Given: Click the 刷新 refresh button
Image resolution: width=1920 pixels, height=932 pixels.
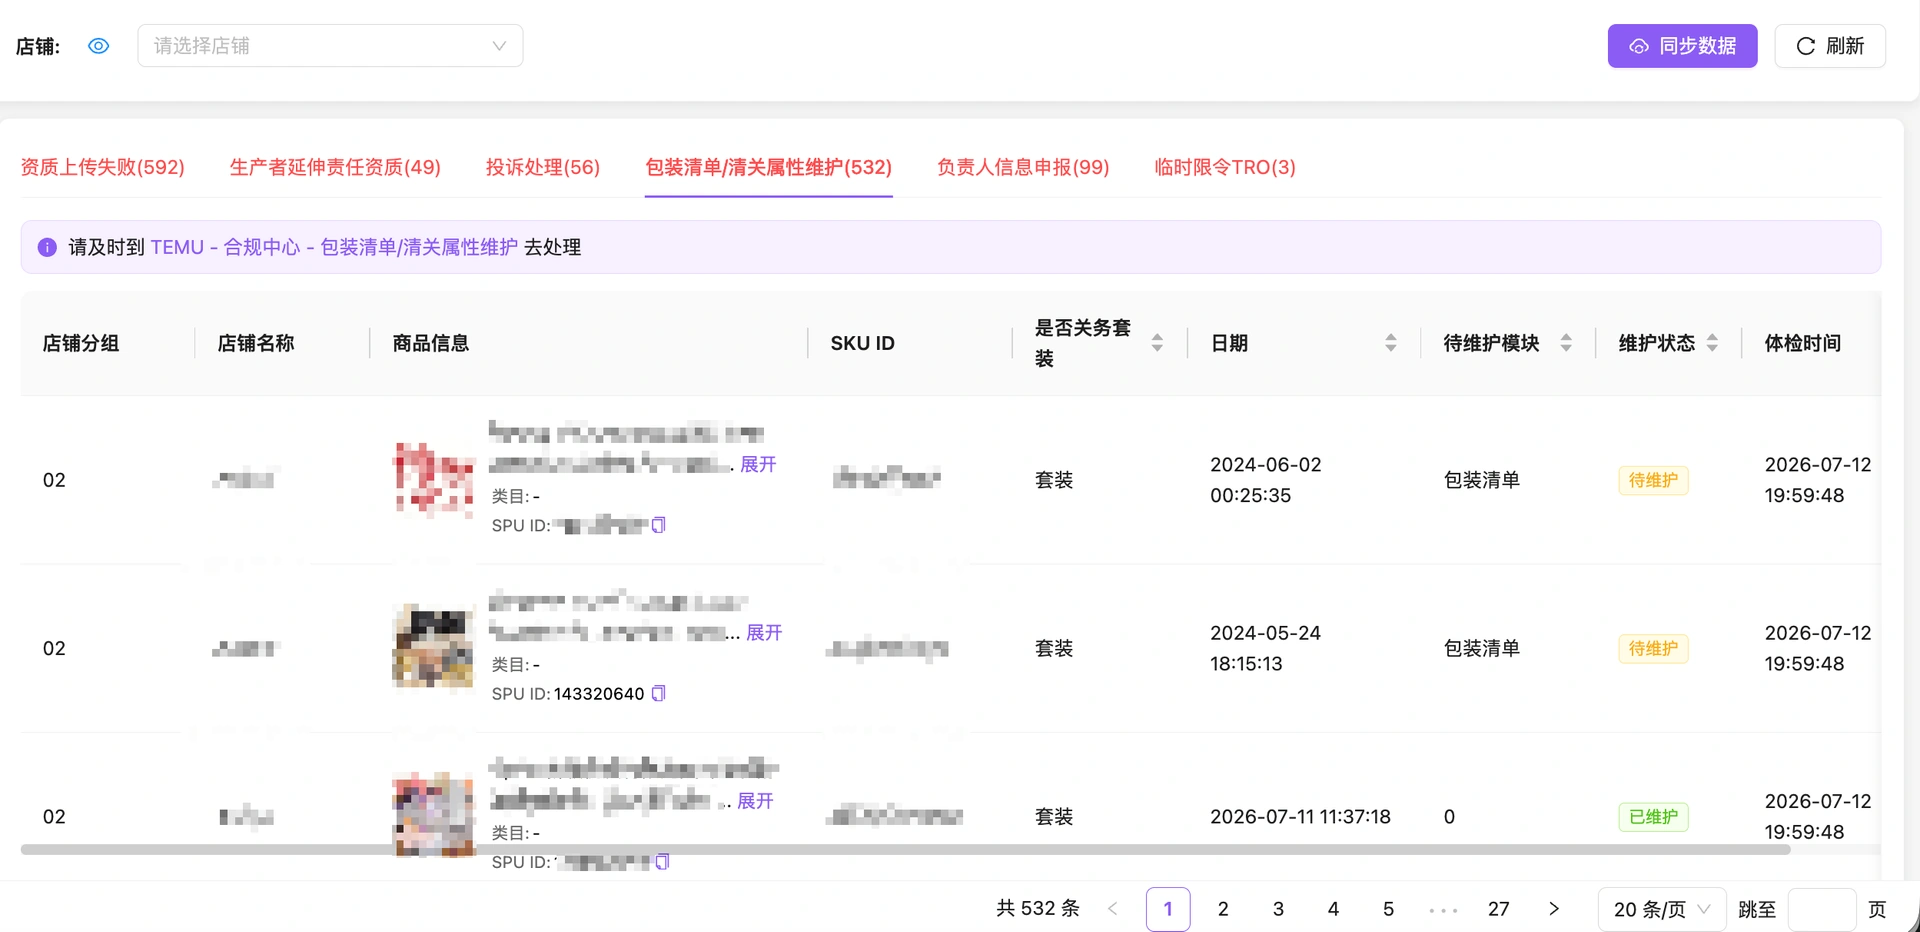Looking at the screenshot, I should [x=1830, y=46].
